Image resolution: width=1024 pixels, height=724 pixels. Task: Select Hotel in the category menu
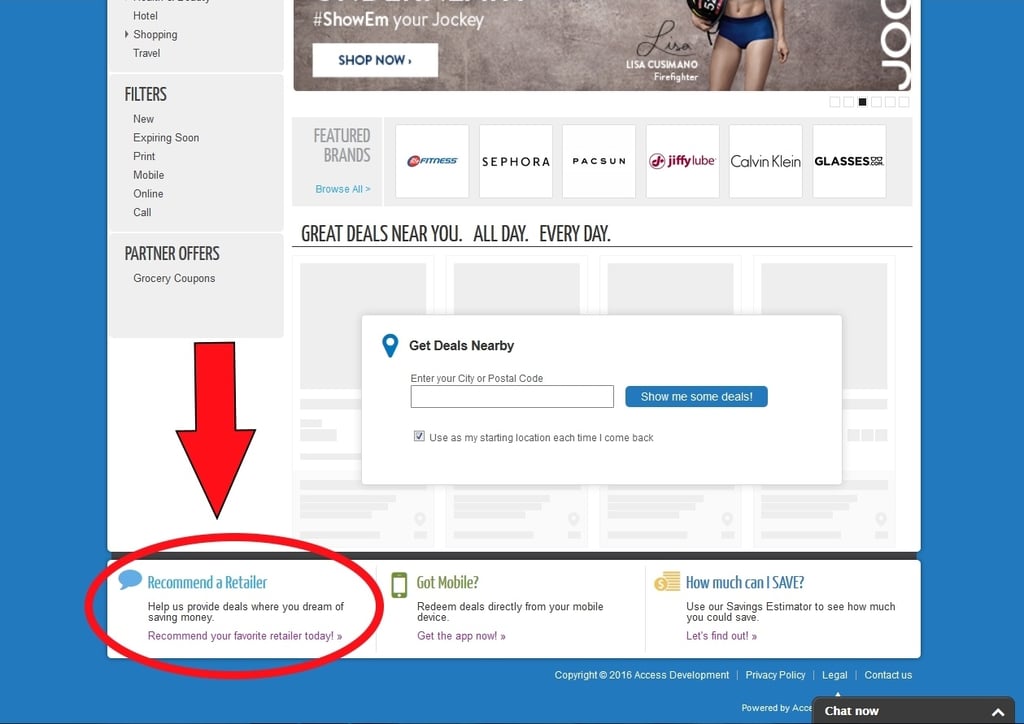tap(145, 15)
